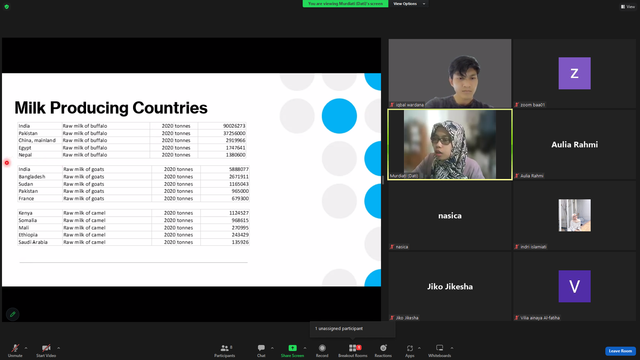Image resolution: width=640 pixels, height=360 pixels.
Task: Click the annotation pencil icon on the shared screen
Action: coord(13,314)
